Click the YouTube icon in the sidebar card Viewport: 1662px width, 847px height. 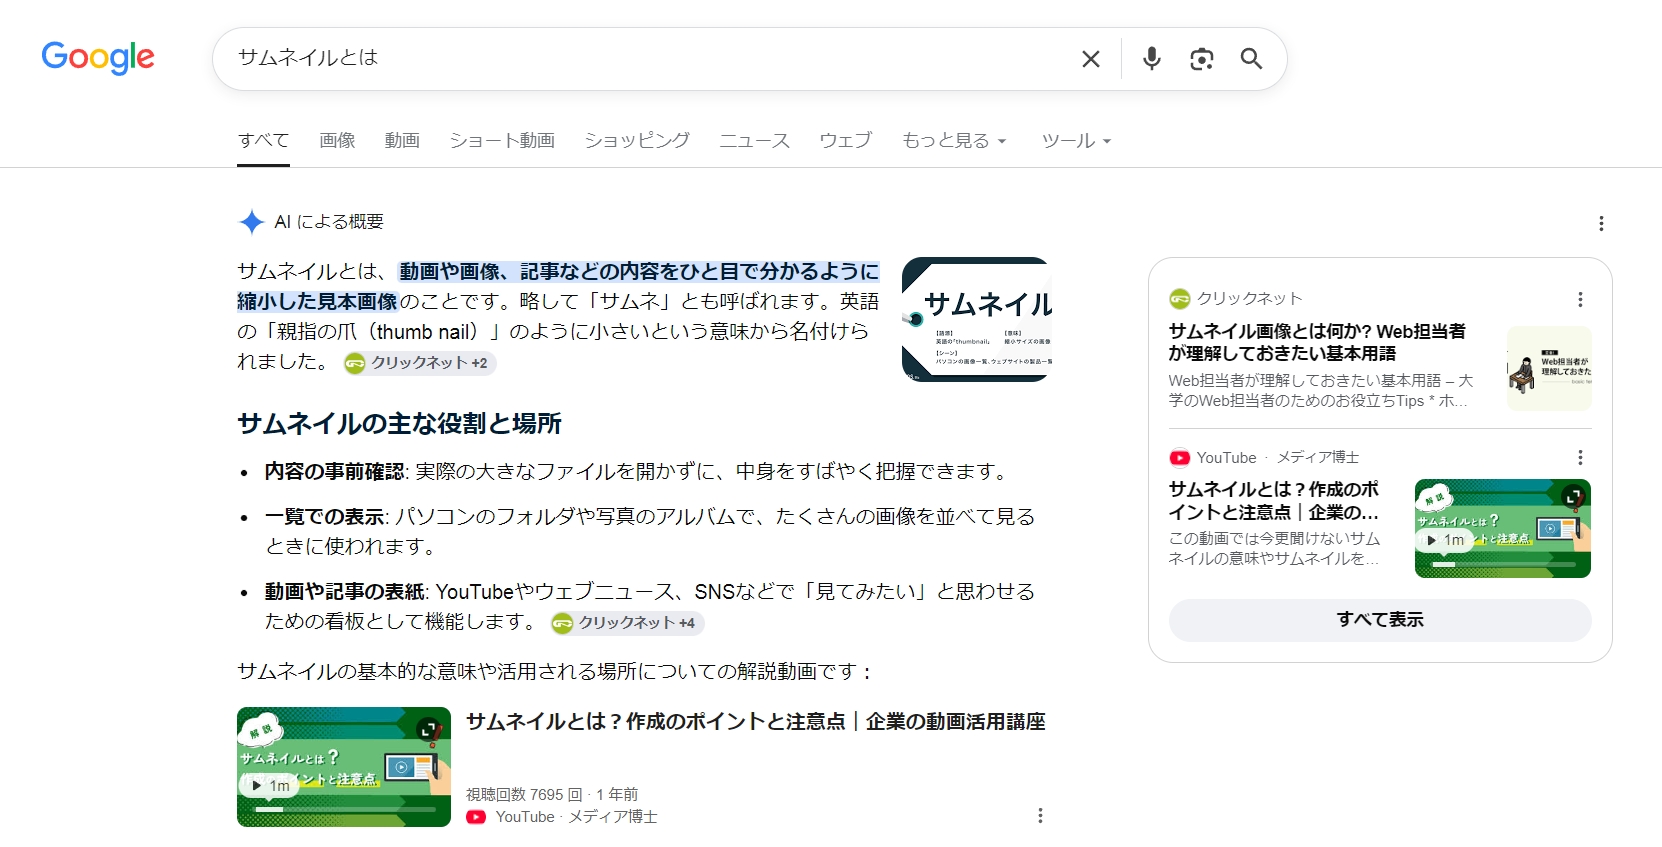pyautogui.click(x=1180, y=458)
